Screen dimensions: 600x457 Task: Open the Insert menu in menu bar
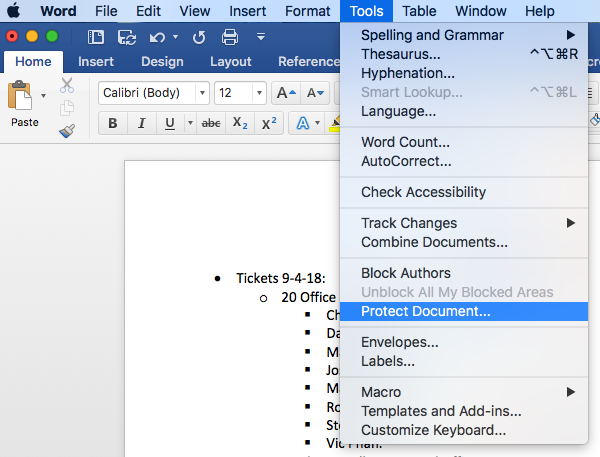tap(248, 11)
